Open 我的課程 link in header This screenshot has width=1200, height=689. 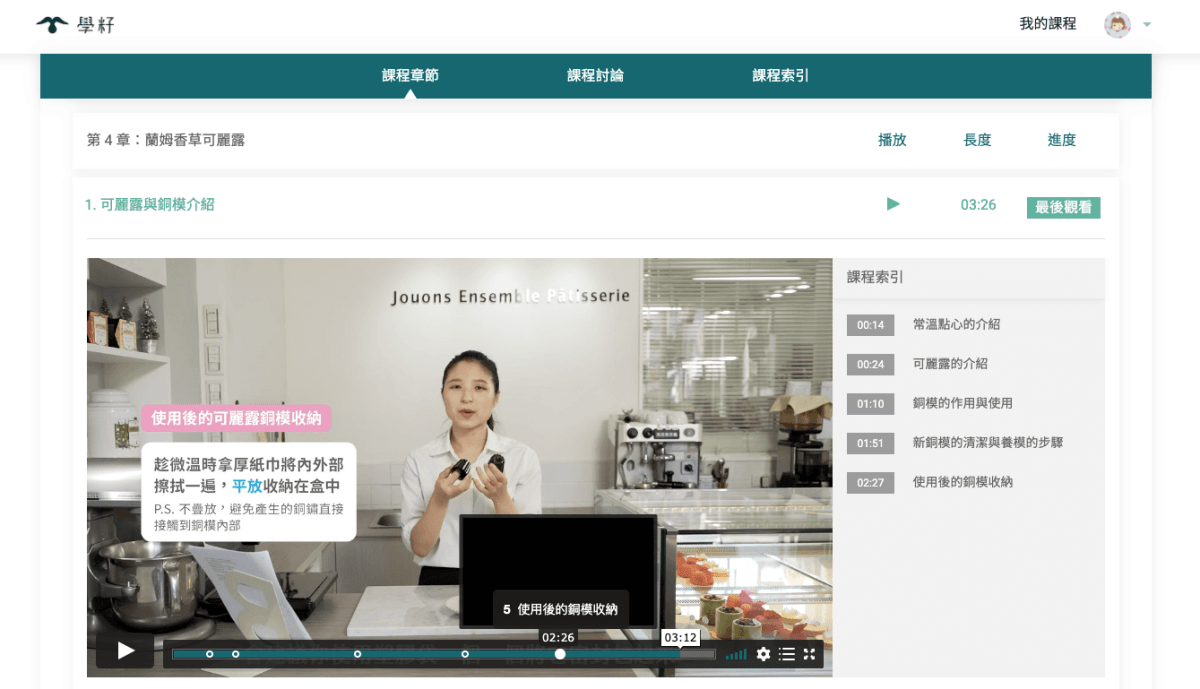pyautogui.click(x=1047, y=24)
